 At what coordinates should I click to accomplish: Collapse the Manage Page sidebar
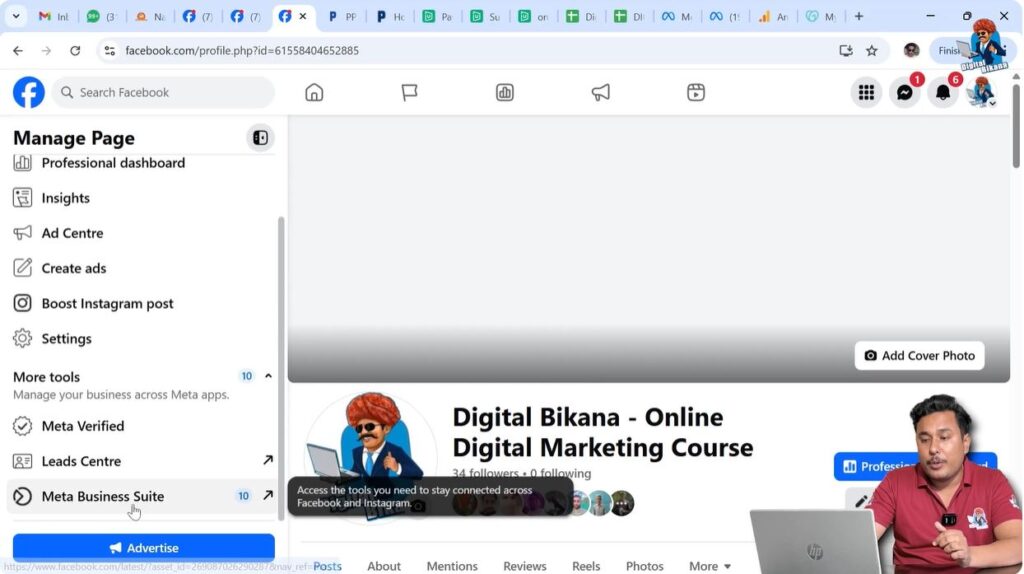(x=260, y=138)
